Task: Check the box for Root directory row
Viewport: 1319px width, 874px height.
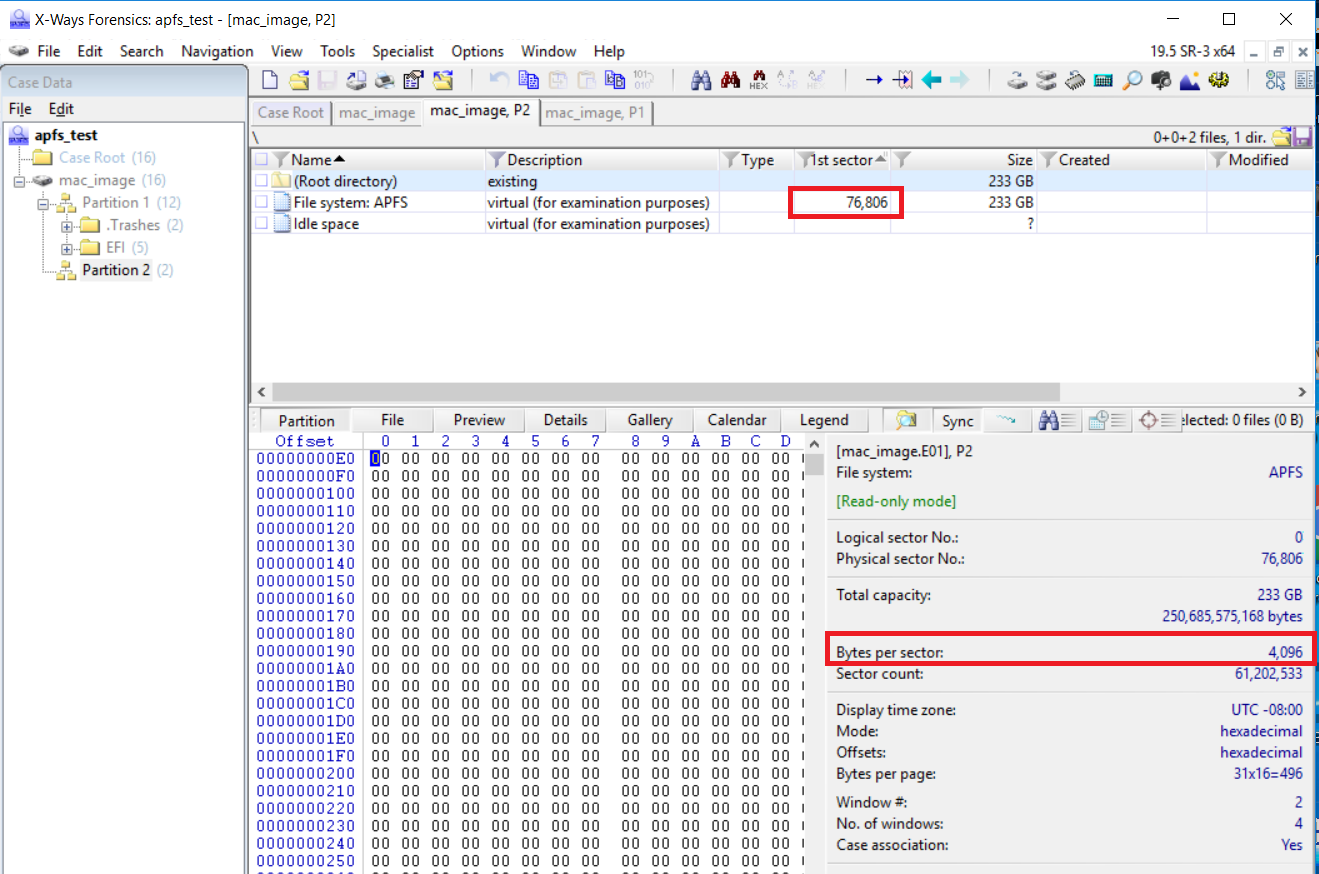Action: click(261, 182)
